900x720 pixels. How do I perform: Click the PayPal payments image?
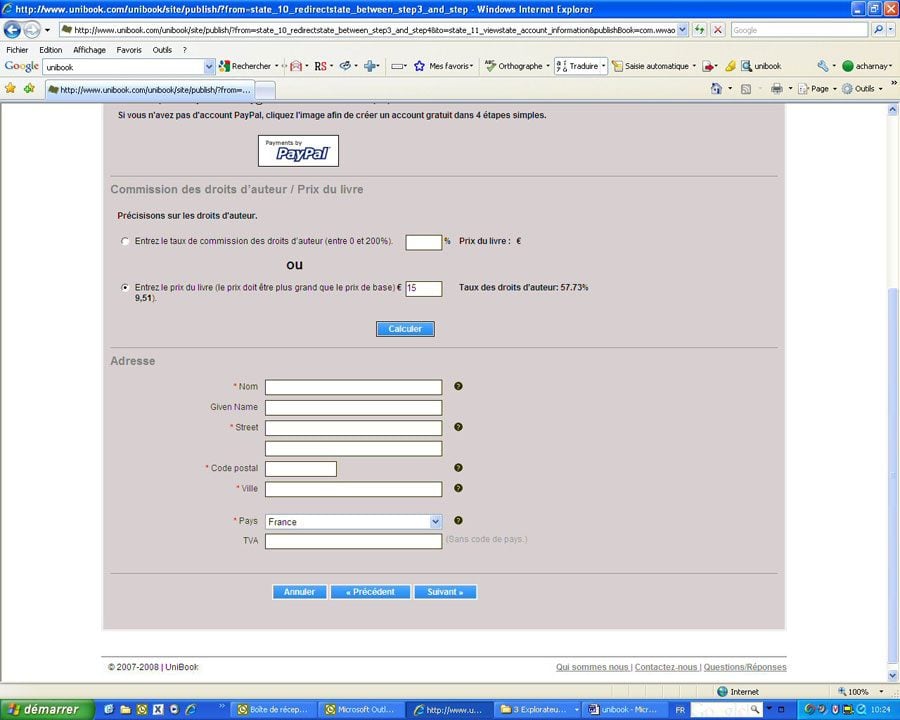coord(298,151)
